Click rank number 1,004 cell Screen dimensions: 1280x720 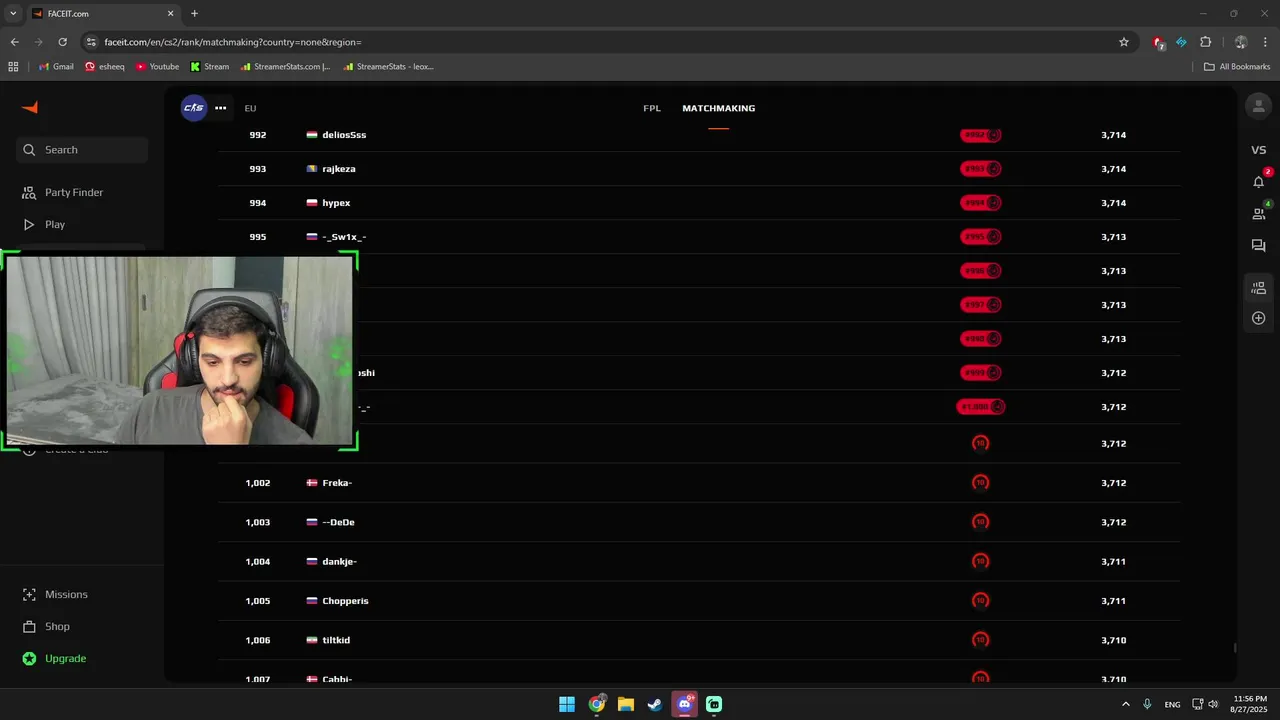[x=258, y=561]
